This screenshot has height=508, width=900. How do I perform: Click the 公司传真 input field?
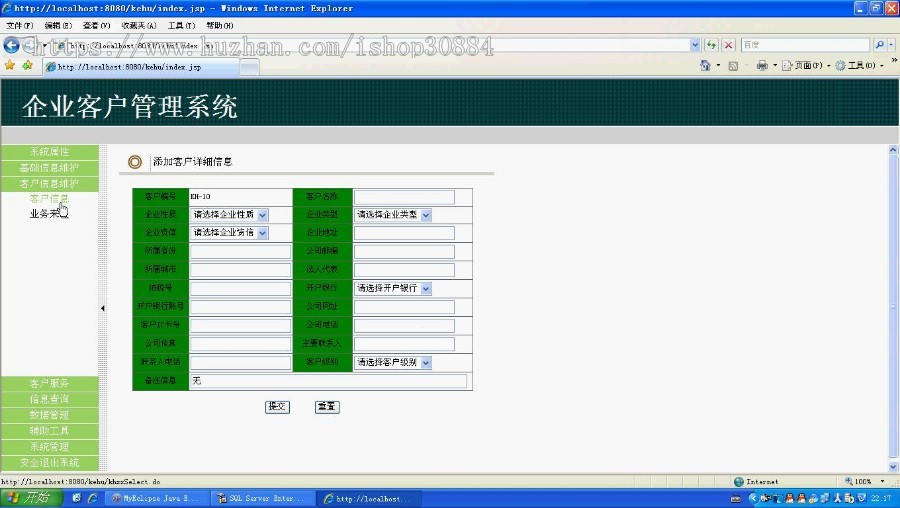click(240, 344)
